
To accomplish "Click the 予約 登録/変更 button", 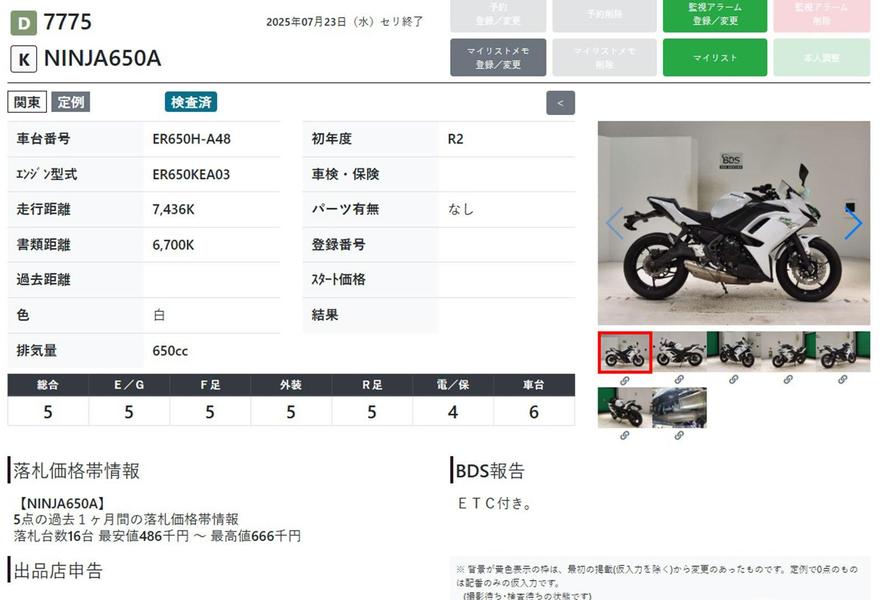I will point(498,15).
